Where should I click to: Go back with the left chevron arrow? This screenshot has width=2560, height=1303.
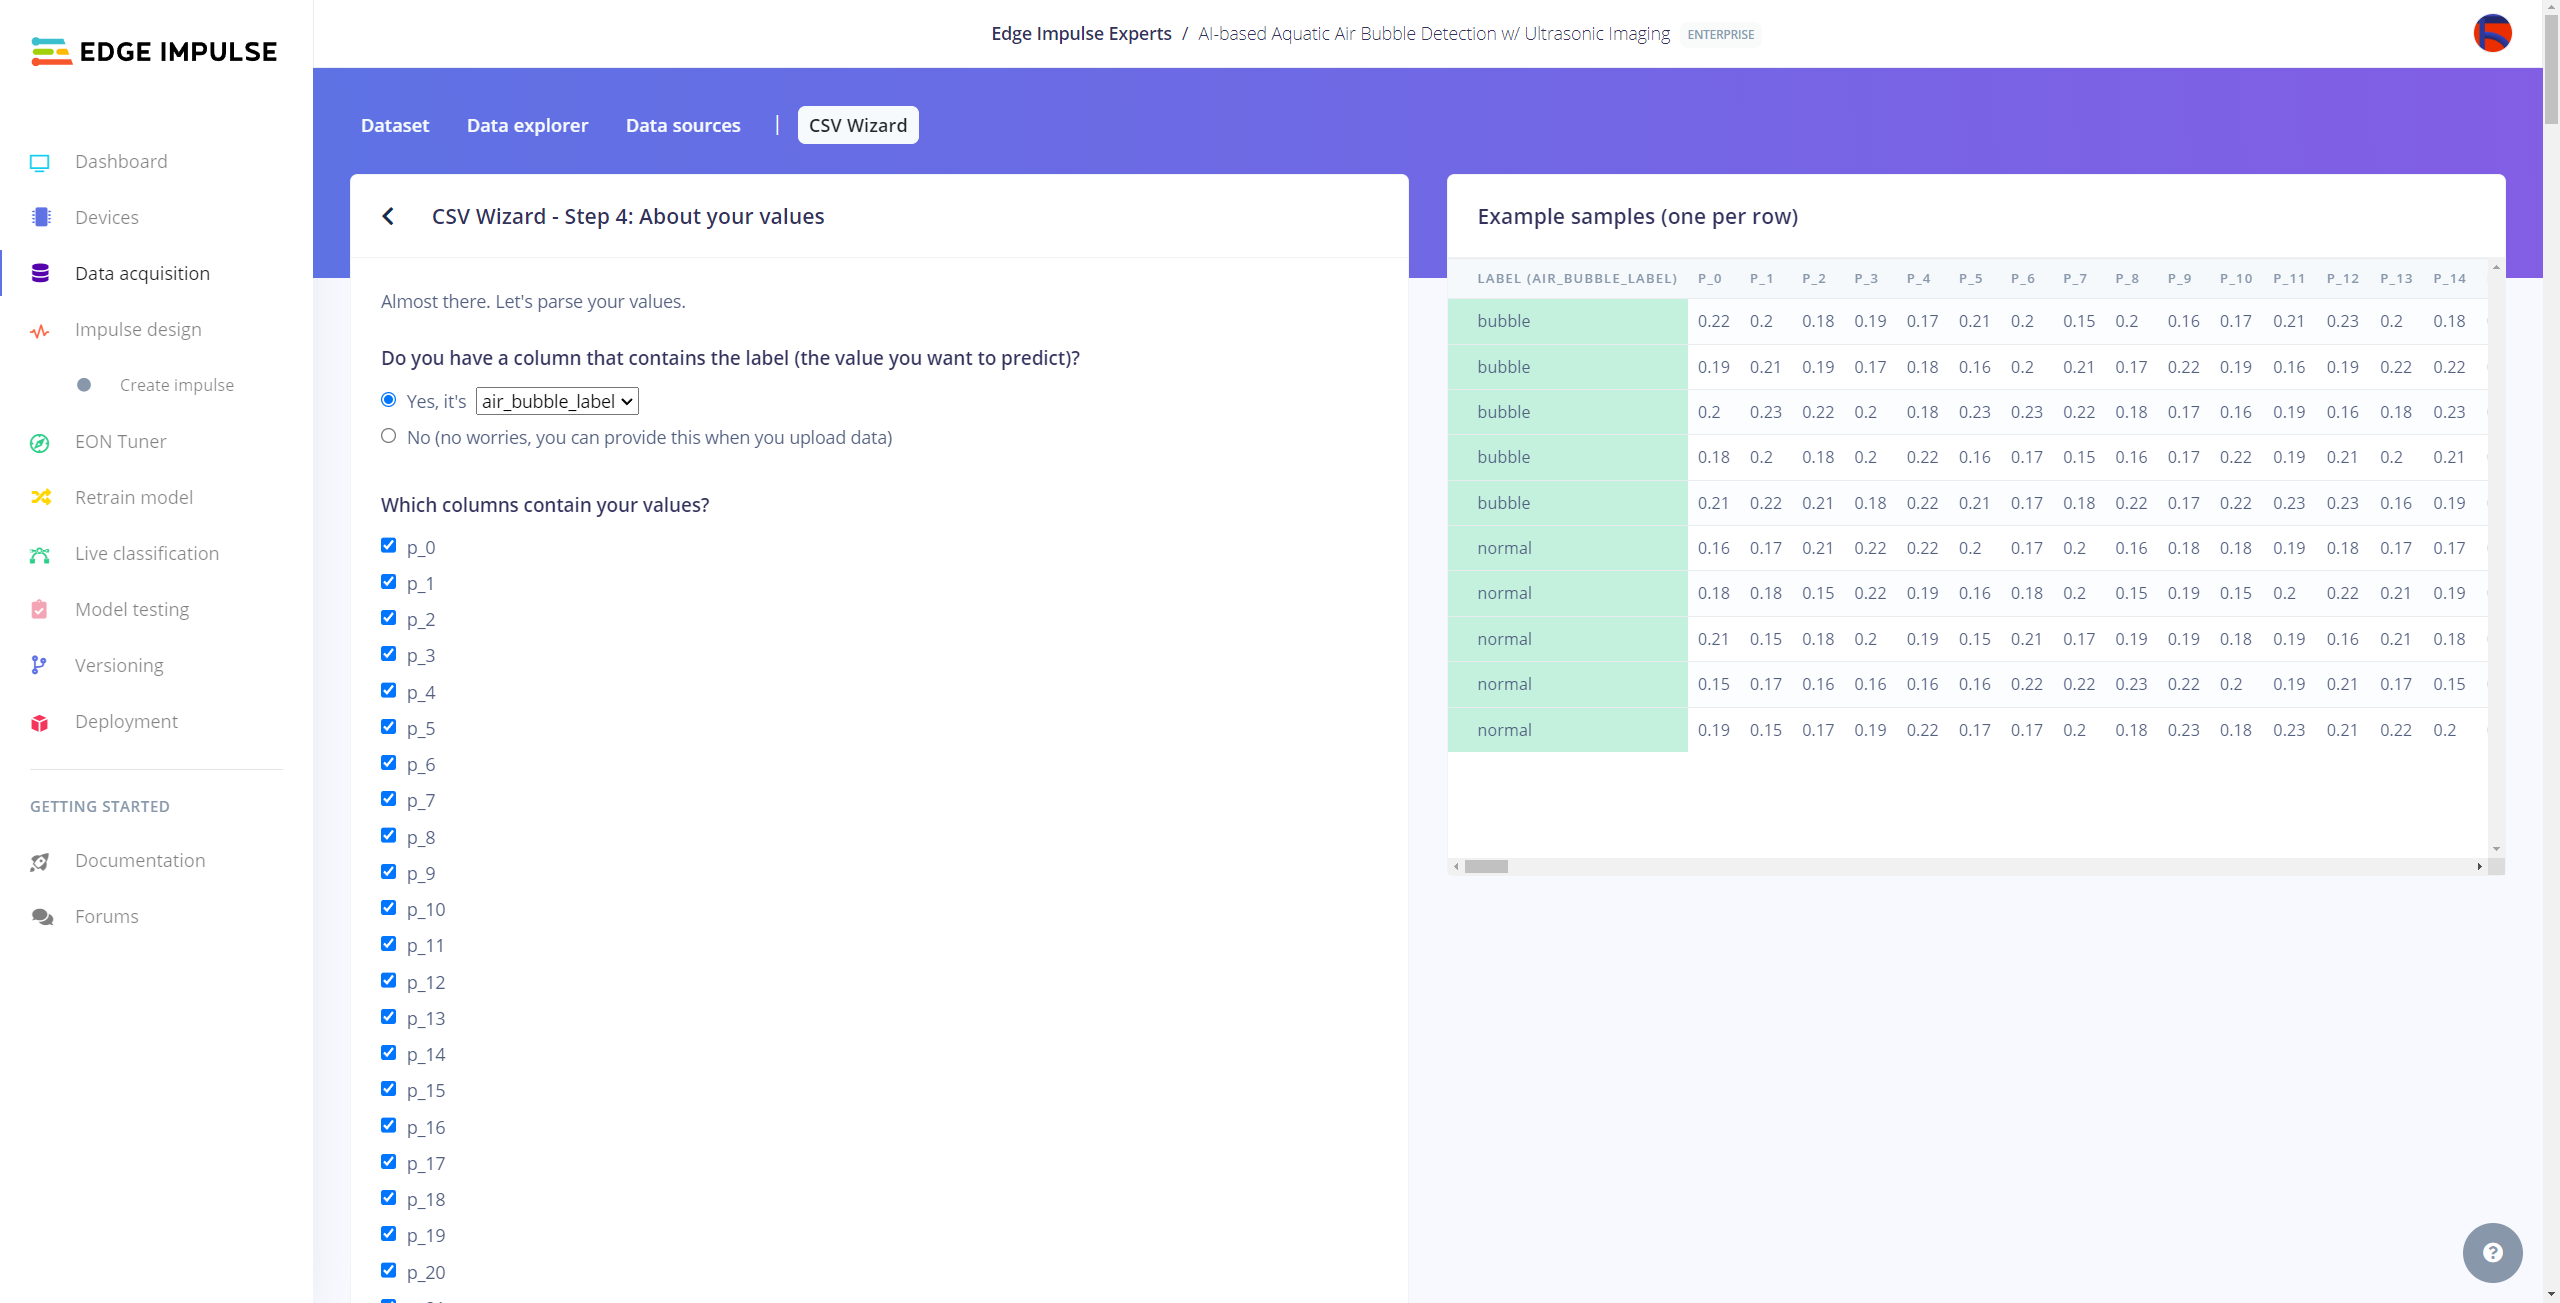click(389, 217)
